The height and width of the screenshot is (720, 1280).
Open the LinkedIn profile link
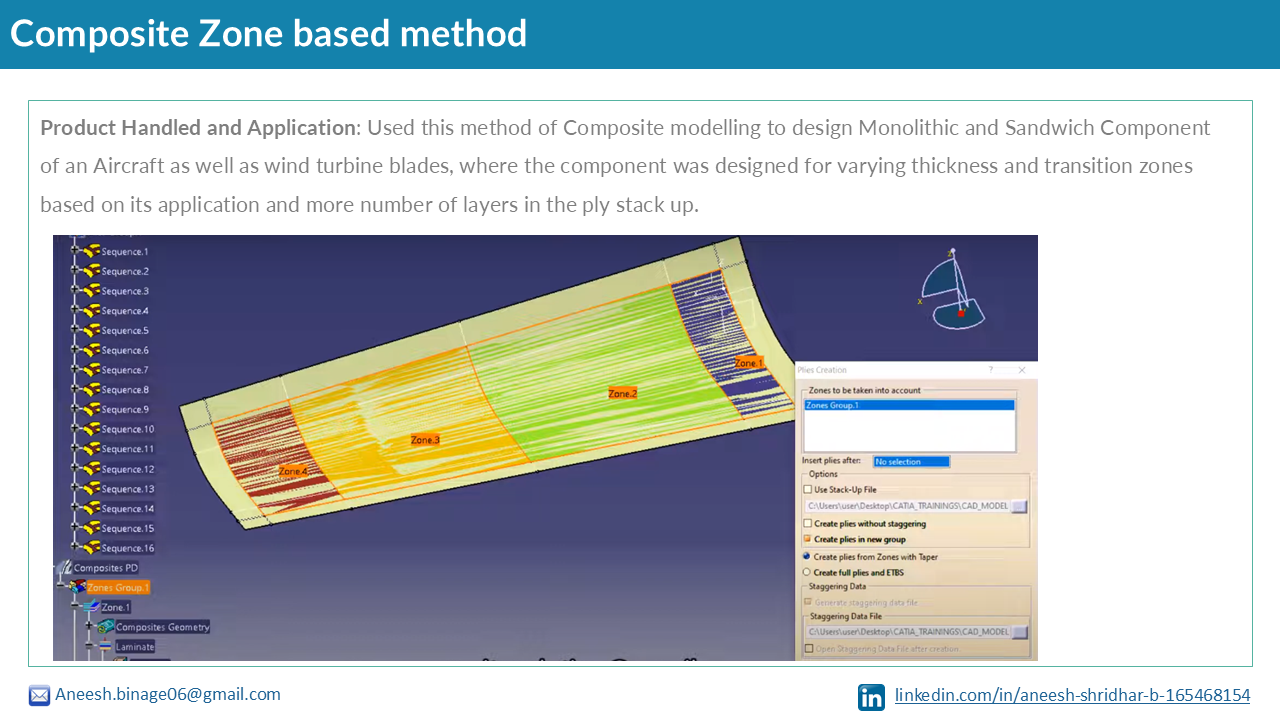[x=1072, y=695]
